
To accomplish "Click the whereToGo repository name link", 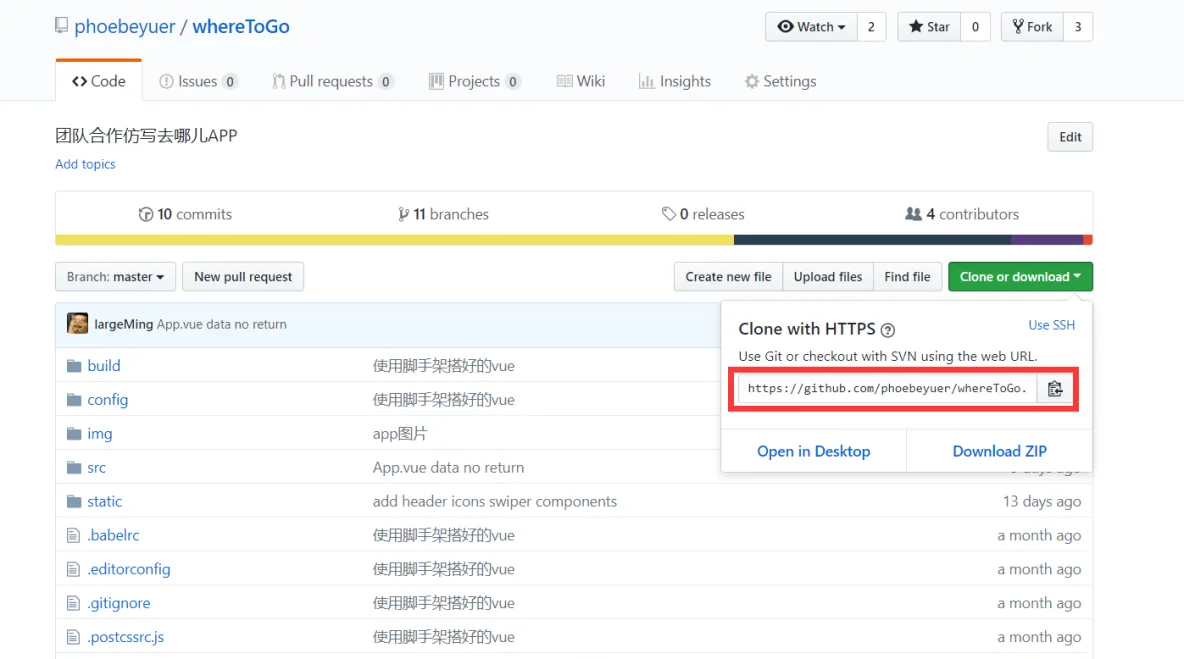I will (241, 26).
